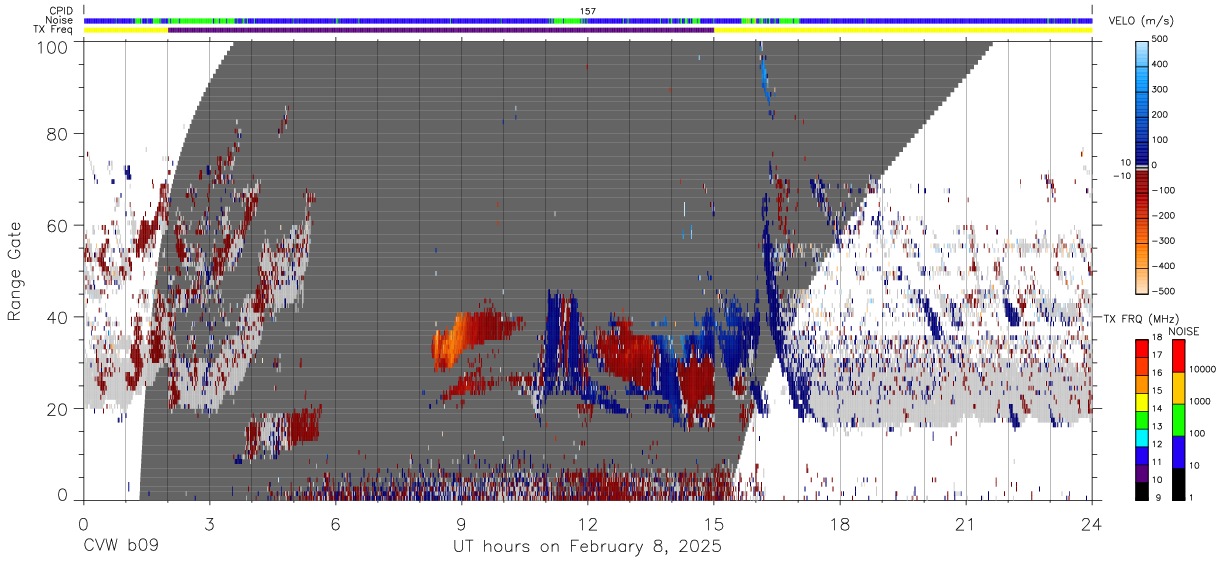The width and height of the screenshot is (1228, 567).
Task: Click the −500 tick on VELO colorbar
Action: pos(1165,291)
